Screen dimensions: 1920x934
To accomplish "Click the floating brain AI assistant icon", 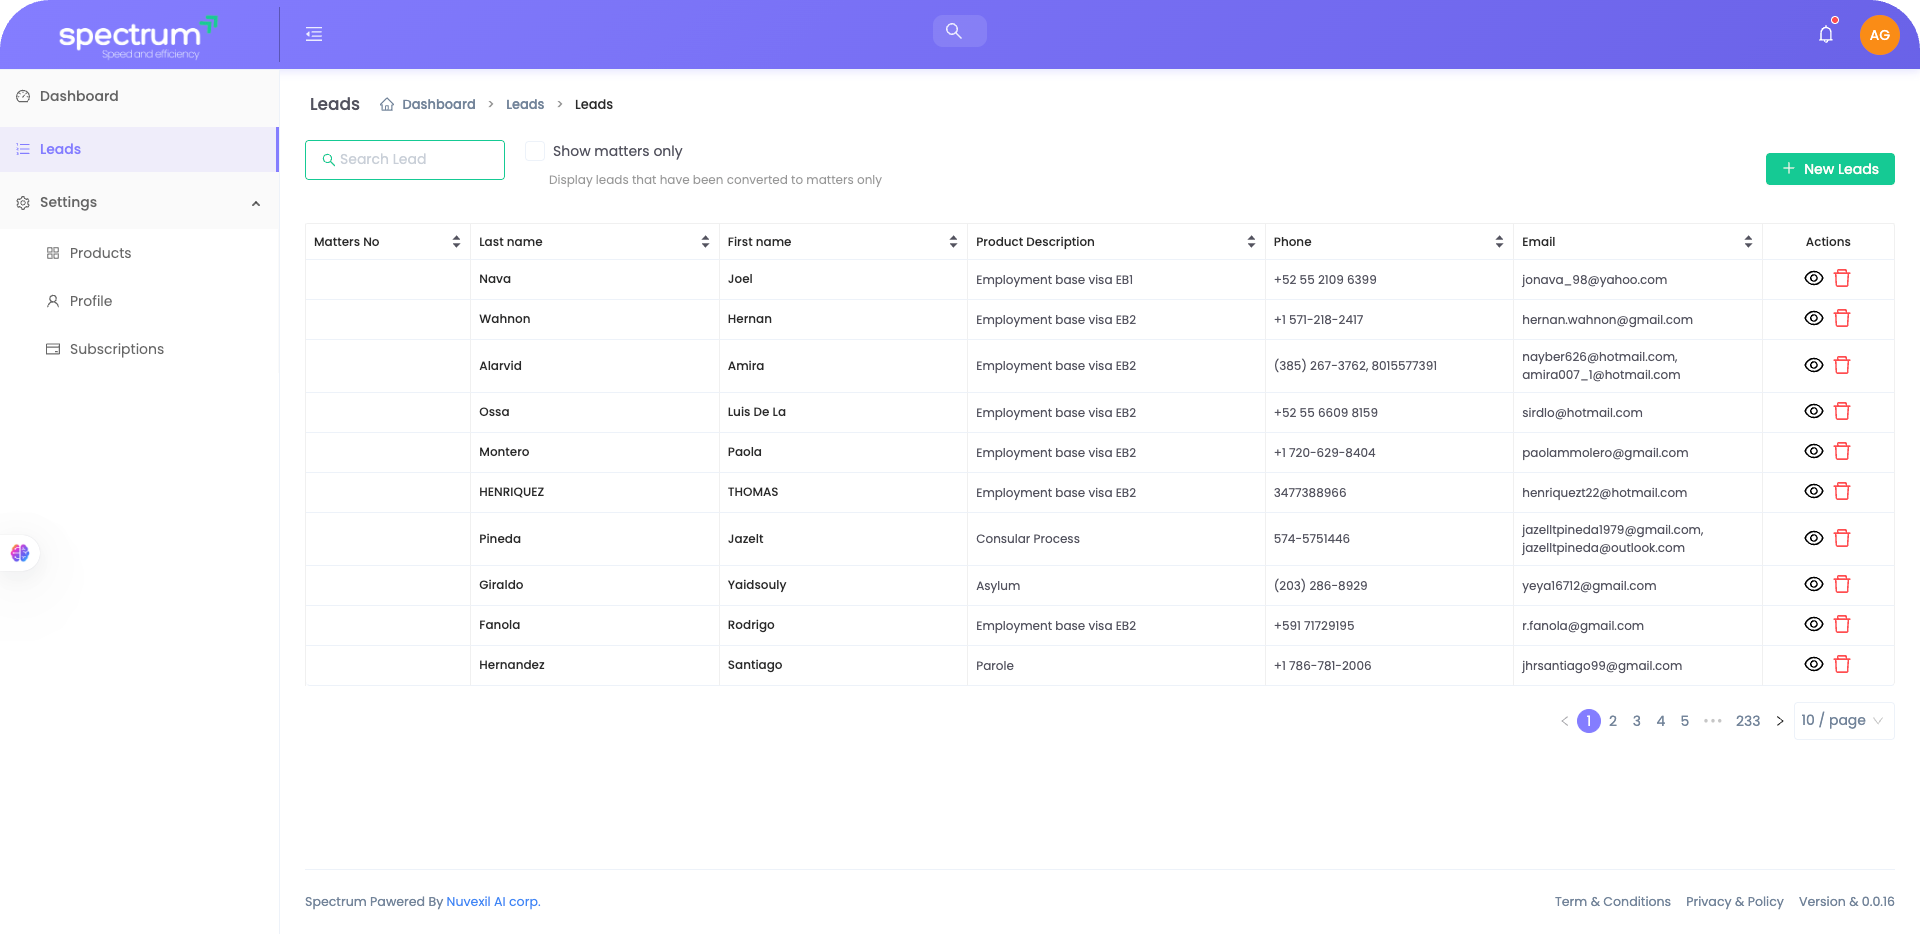I will point(20,552).
